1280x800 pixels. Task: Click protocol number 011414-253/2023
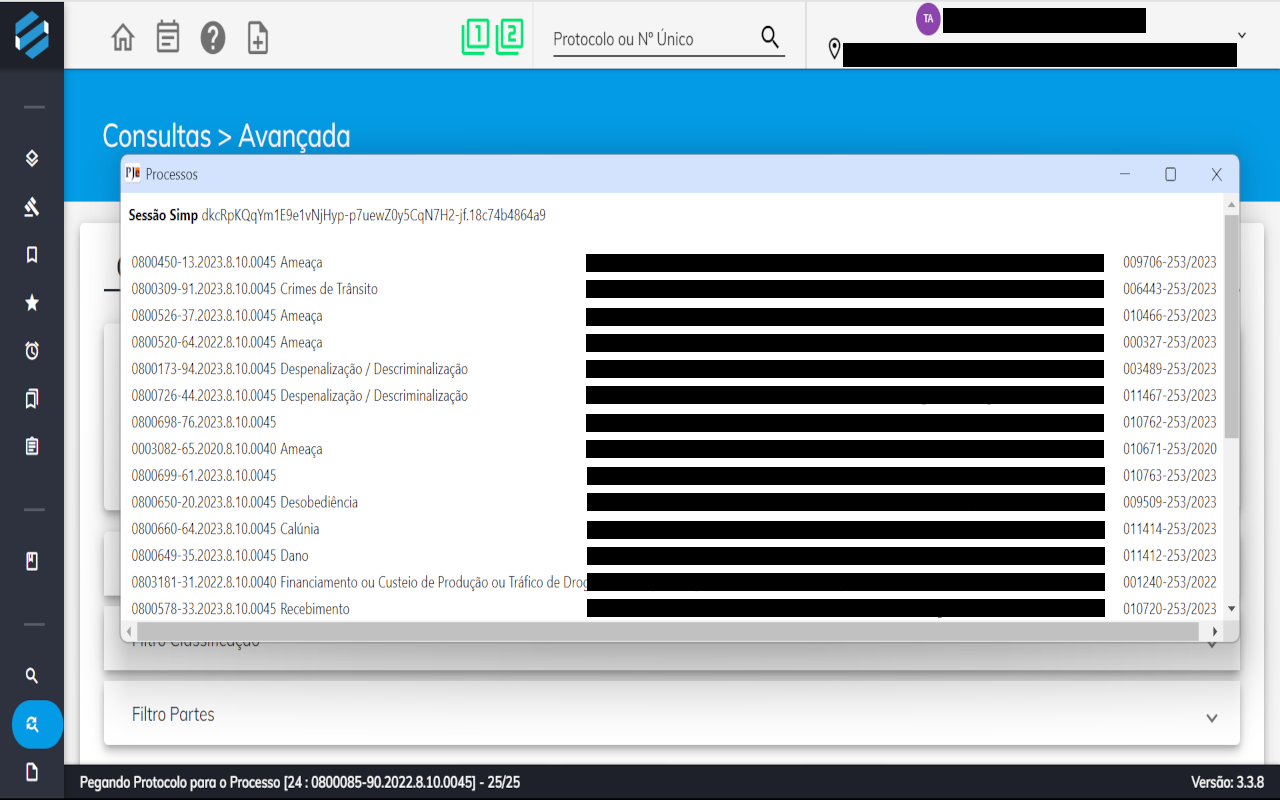(1170, 529)
